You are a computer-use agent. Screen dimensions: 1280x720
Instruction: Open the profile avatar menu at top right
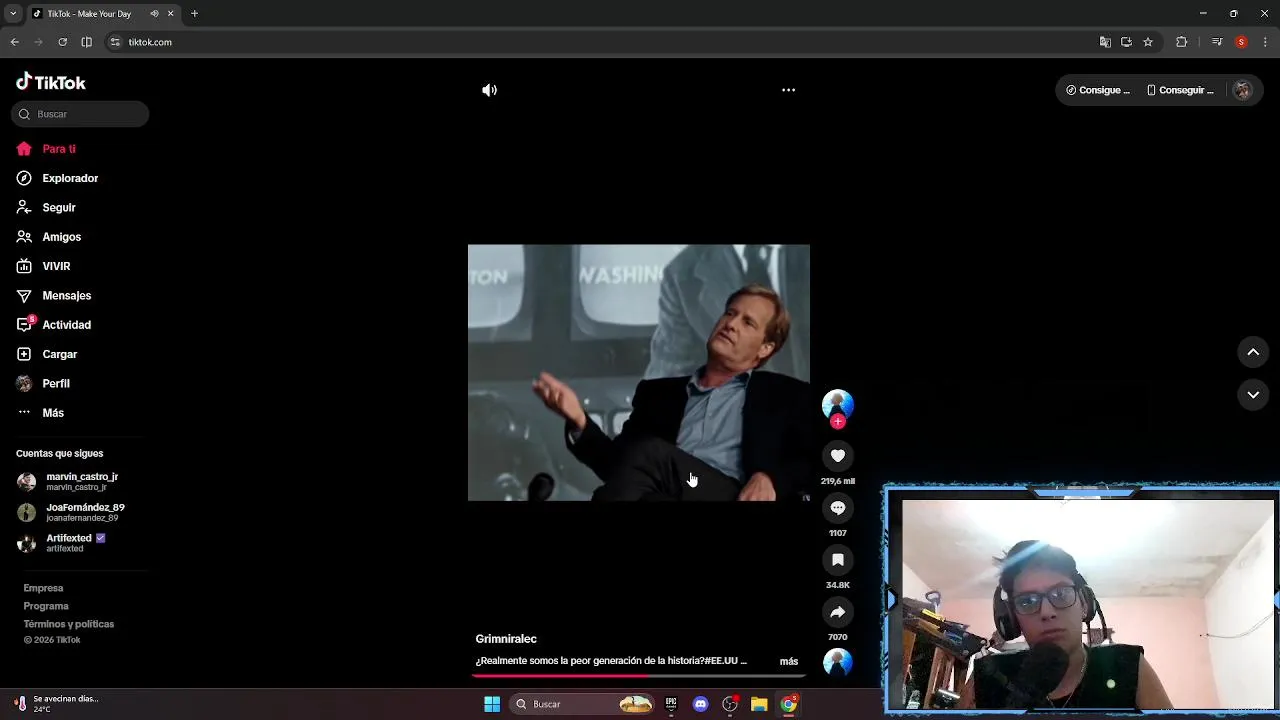[x=1242, y=90]
